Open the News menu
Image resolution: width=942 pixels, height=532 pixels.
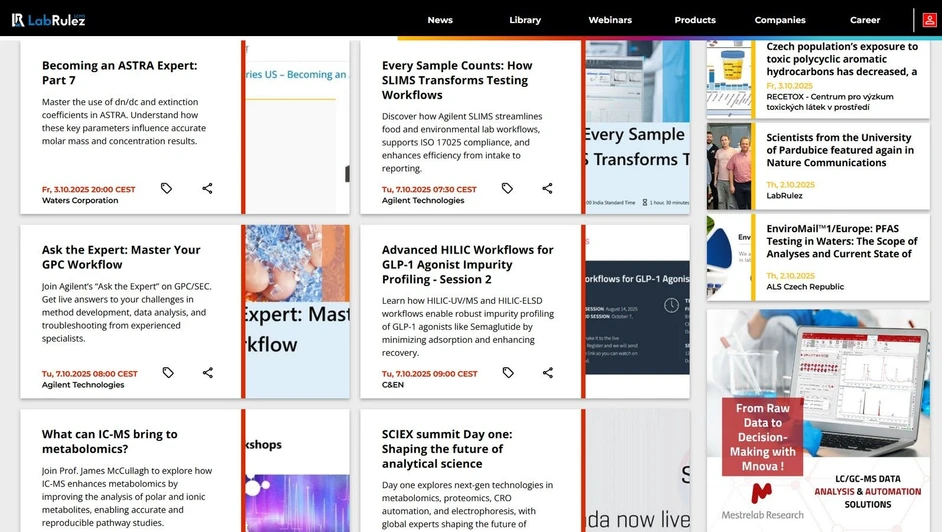pos(440,20)
